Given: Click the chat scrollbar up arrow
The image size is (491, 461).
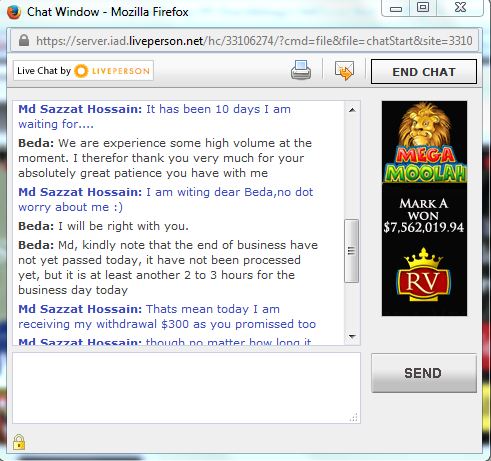Looking at the screenshot, I should 352,110.
